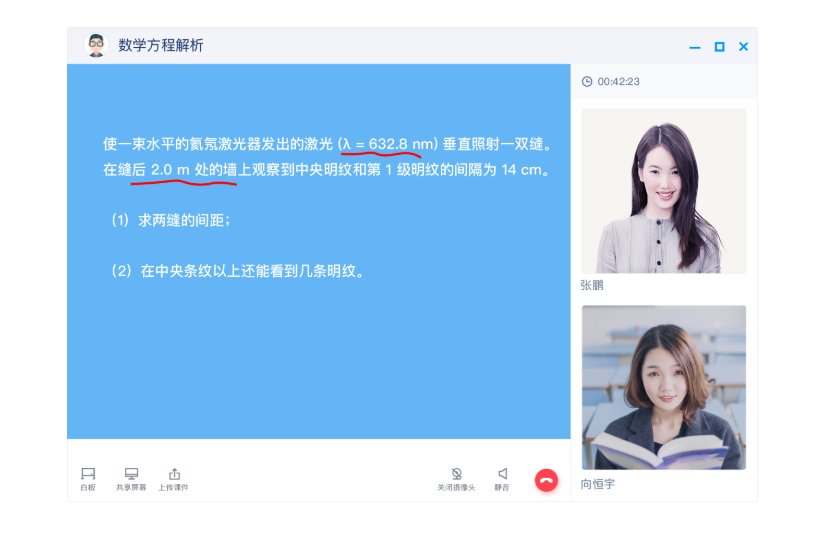Click question (1) 求两缝的间距 on slide
Image resolution: width=814 pixels, height=534 pixels.
coord(171,220)
